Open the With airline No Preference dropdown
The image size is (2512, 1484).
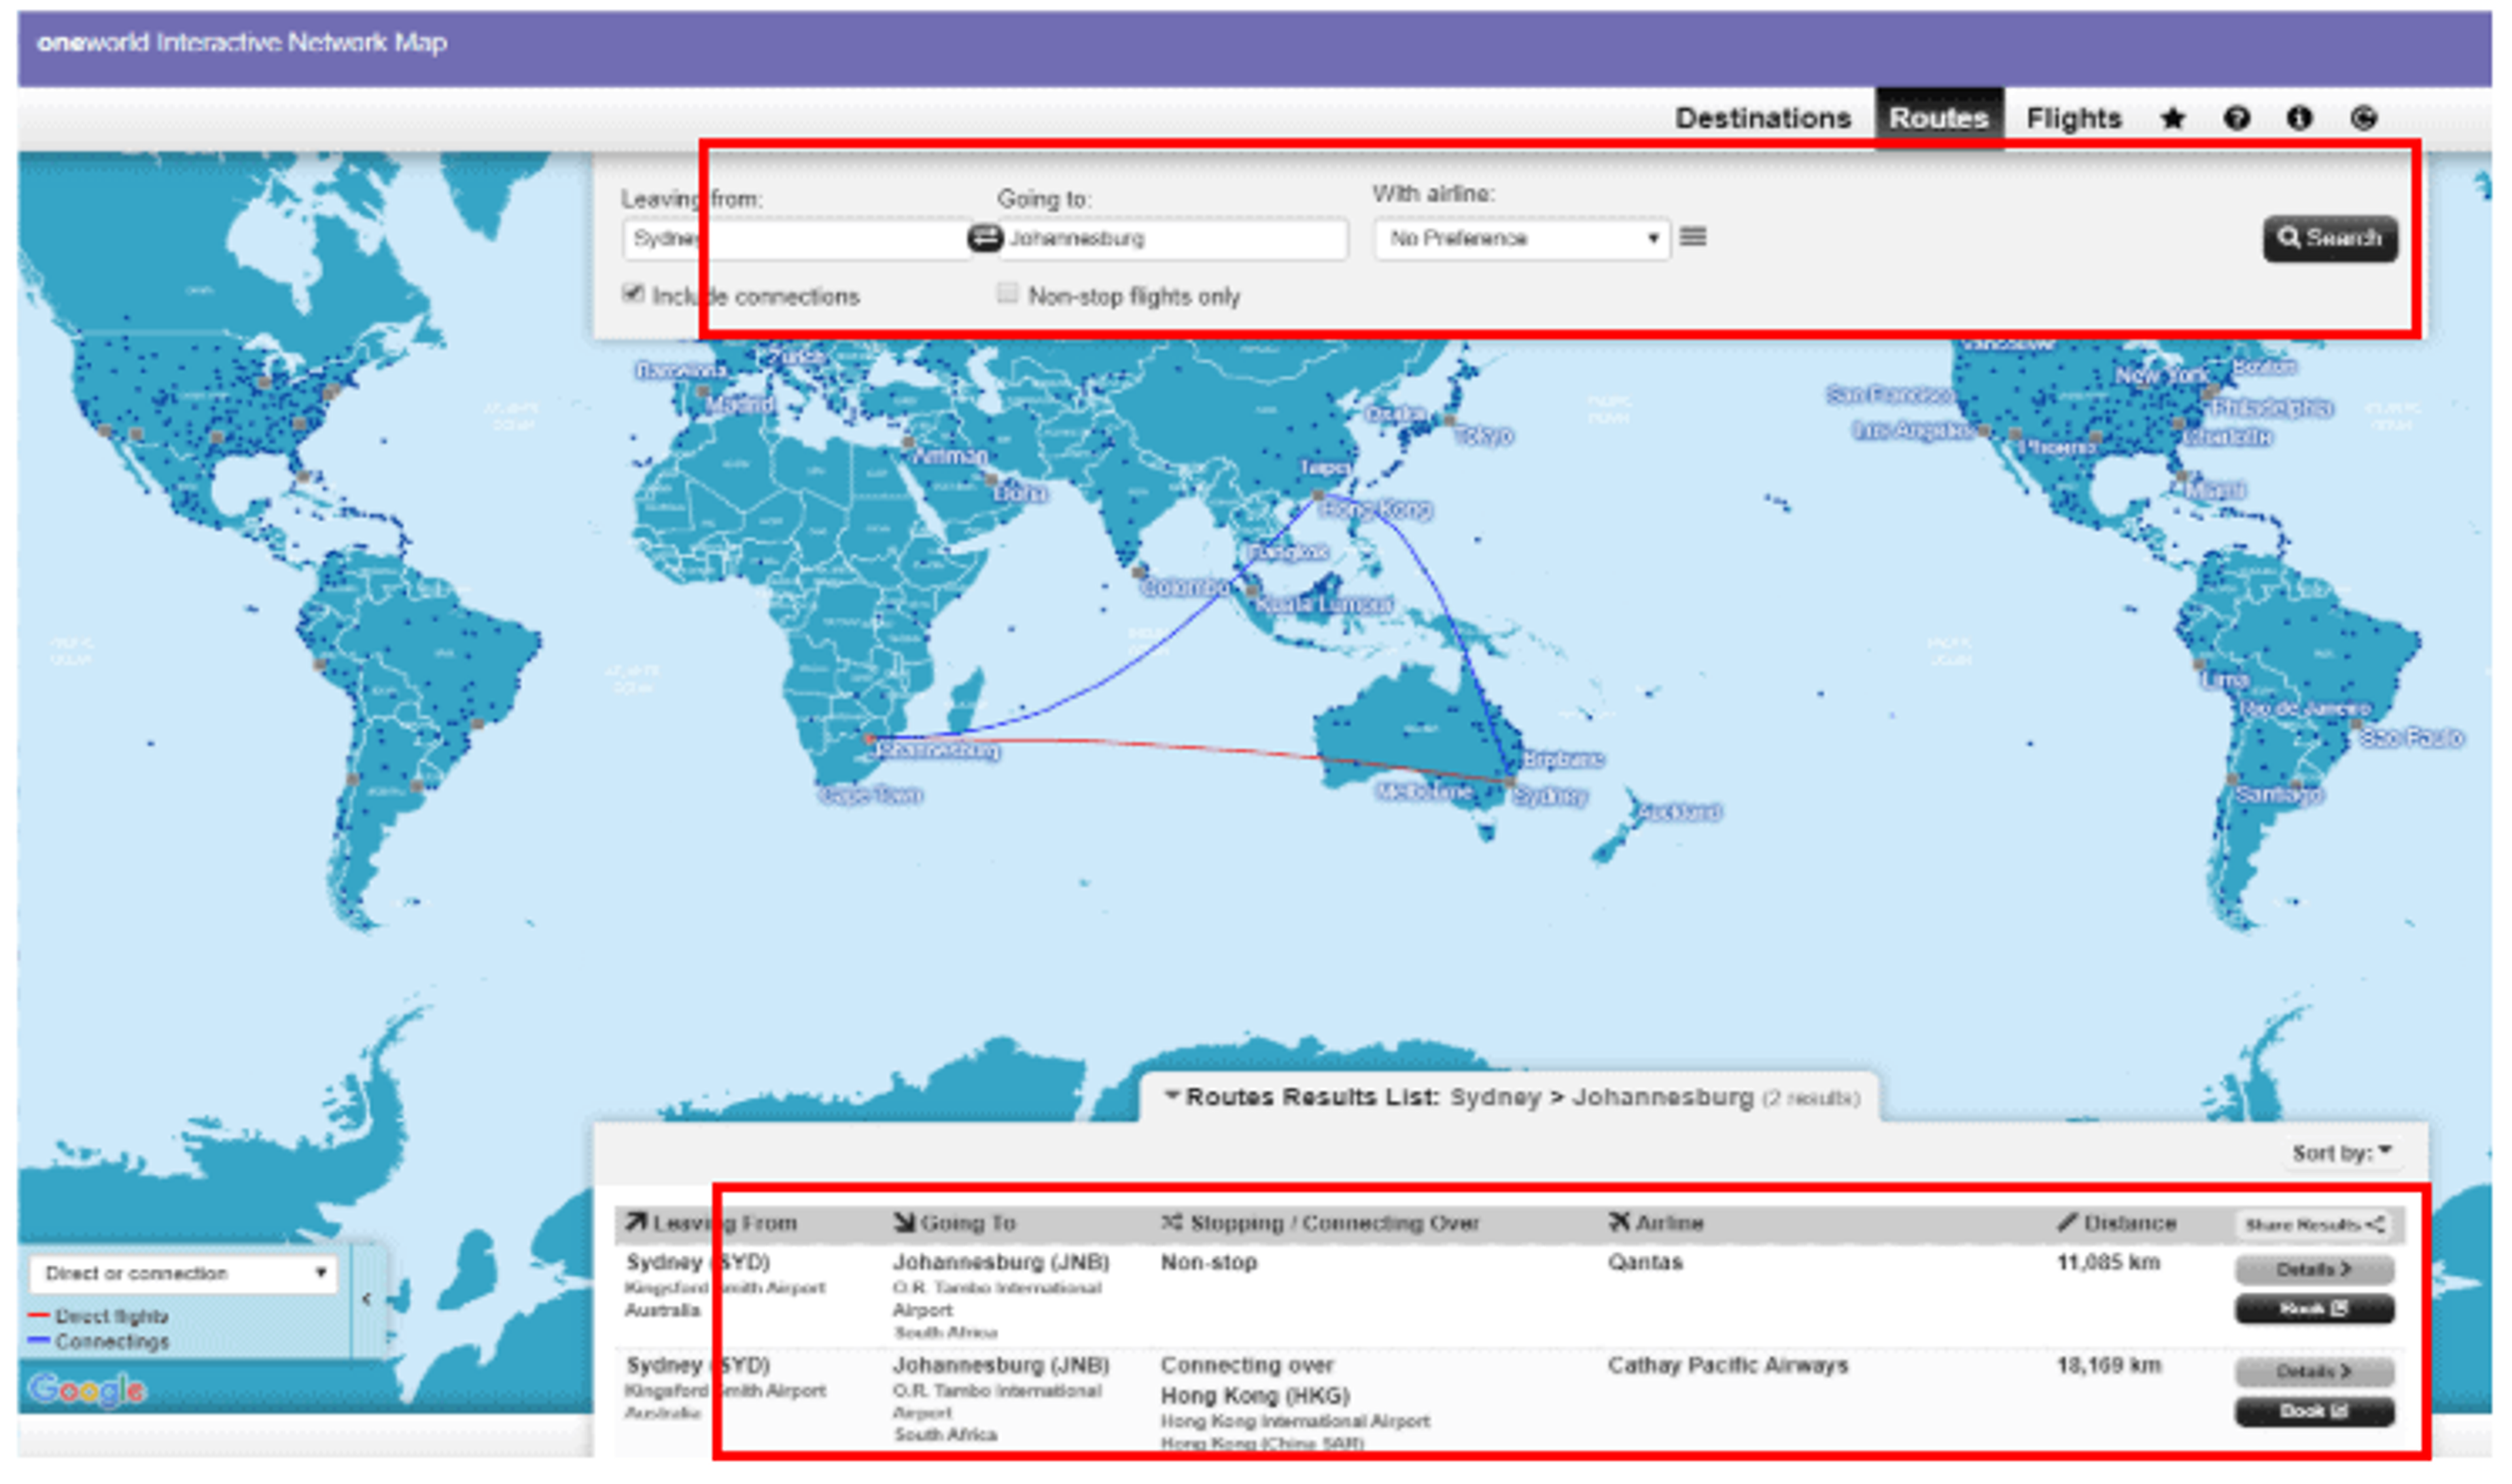click(1521, 239)
